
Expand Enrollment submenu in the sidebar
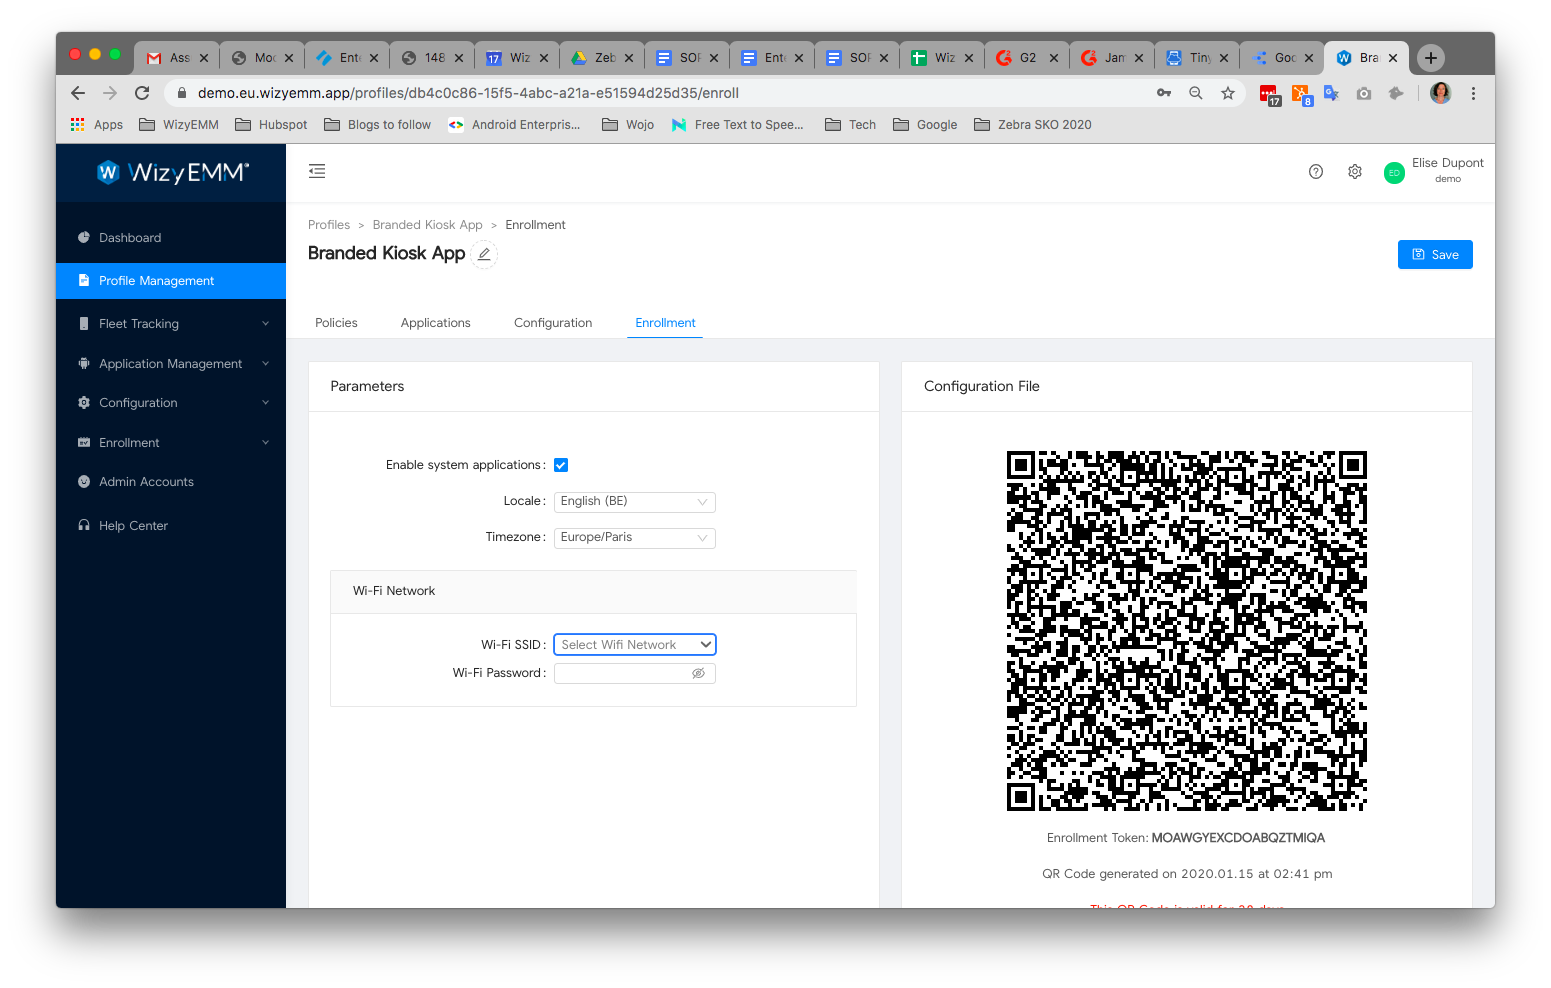click(x=171, y=443)
